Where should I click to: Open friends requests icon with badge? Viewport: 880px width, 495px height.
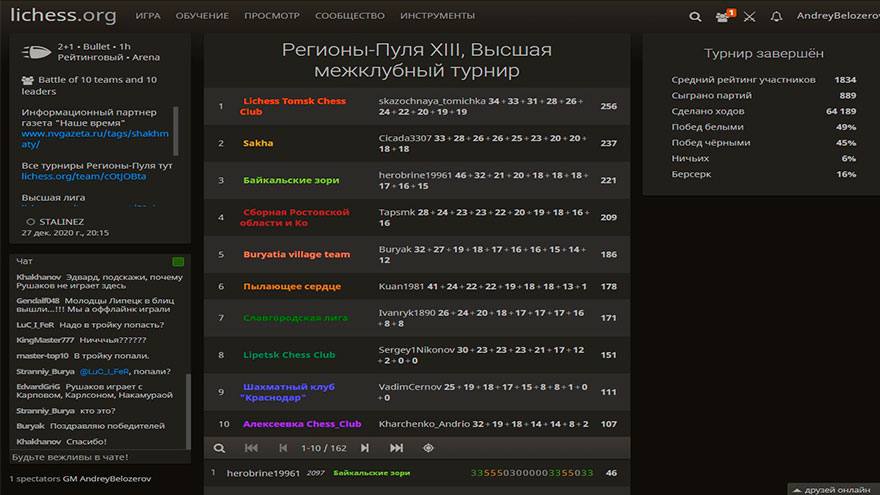[725, 16]
